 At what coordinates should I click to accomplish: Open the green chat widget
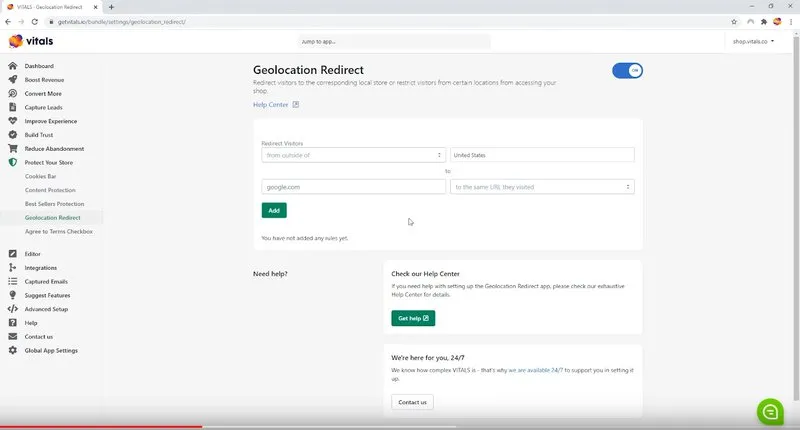[x=770, y=411]
